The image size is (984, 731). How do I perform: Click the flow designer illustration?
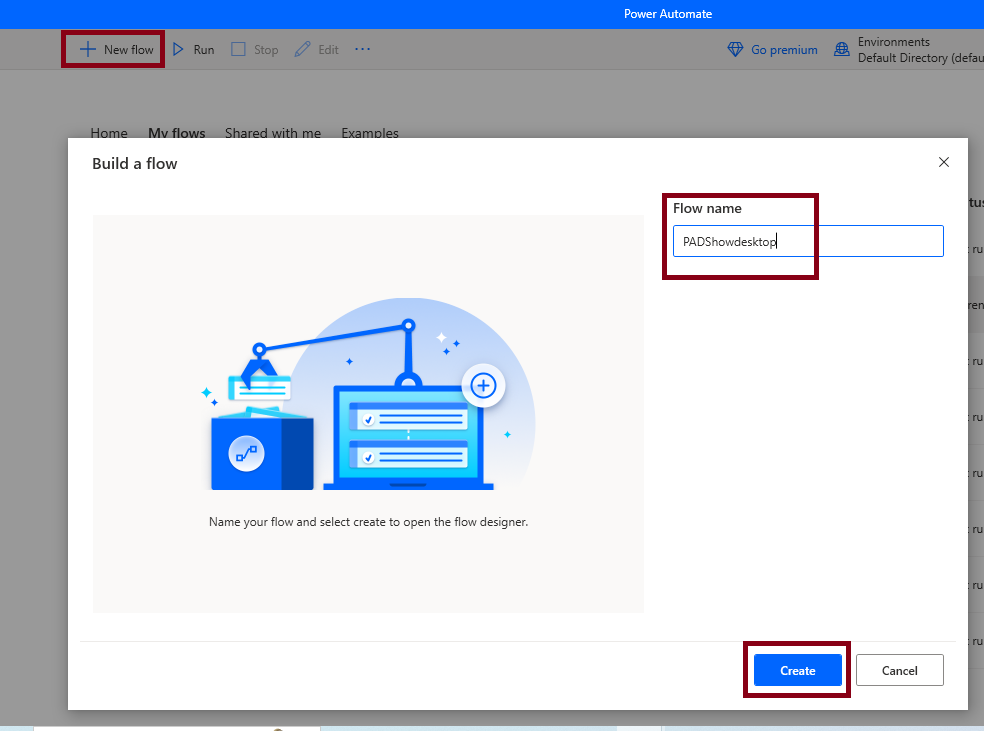(368, 394)
